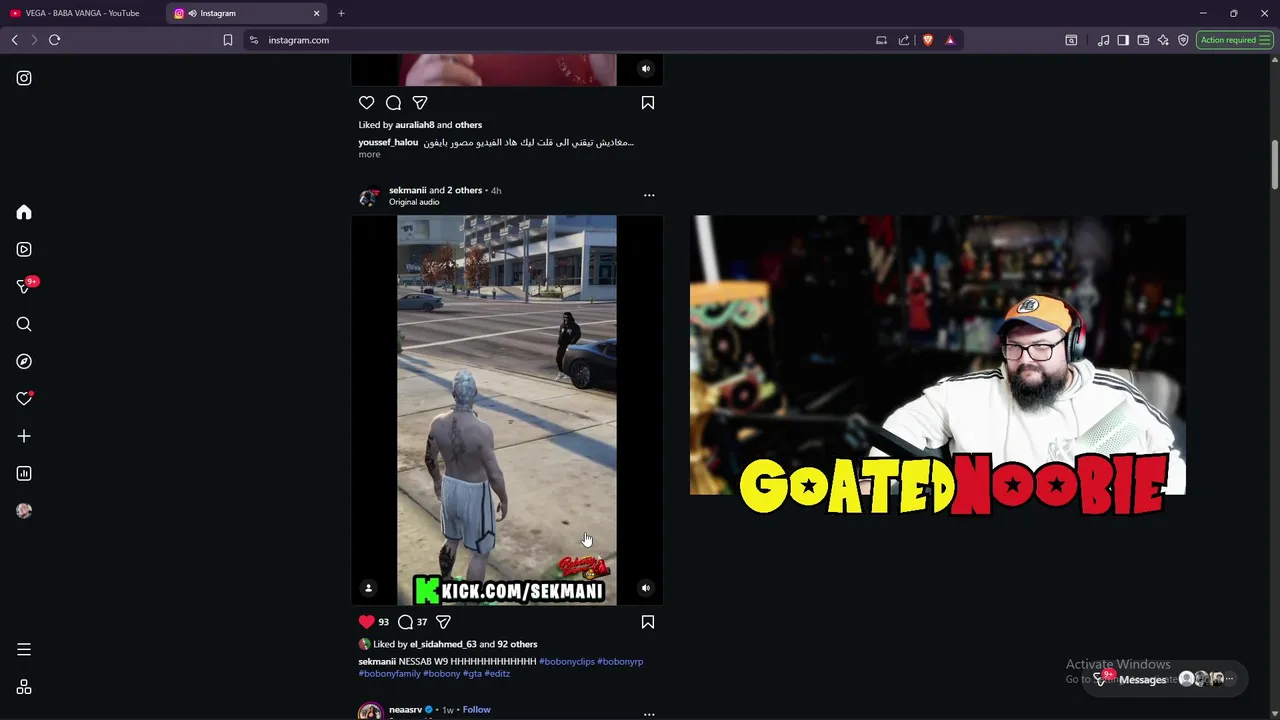Viewport: 1280px width, 720px height.
Task: Open options menu for sekmanii post
Action: (x=649, y=196)
